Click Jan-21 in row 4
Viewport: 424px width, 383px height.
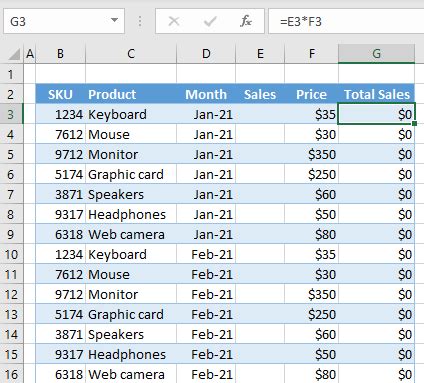point(206,134)
